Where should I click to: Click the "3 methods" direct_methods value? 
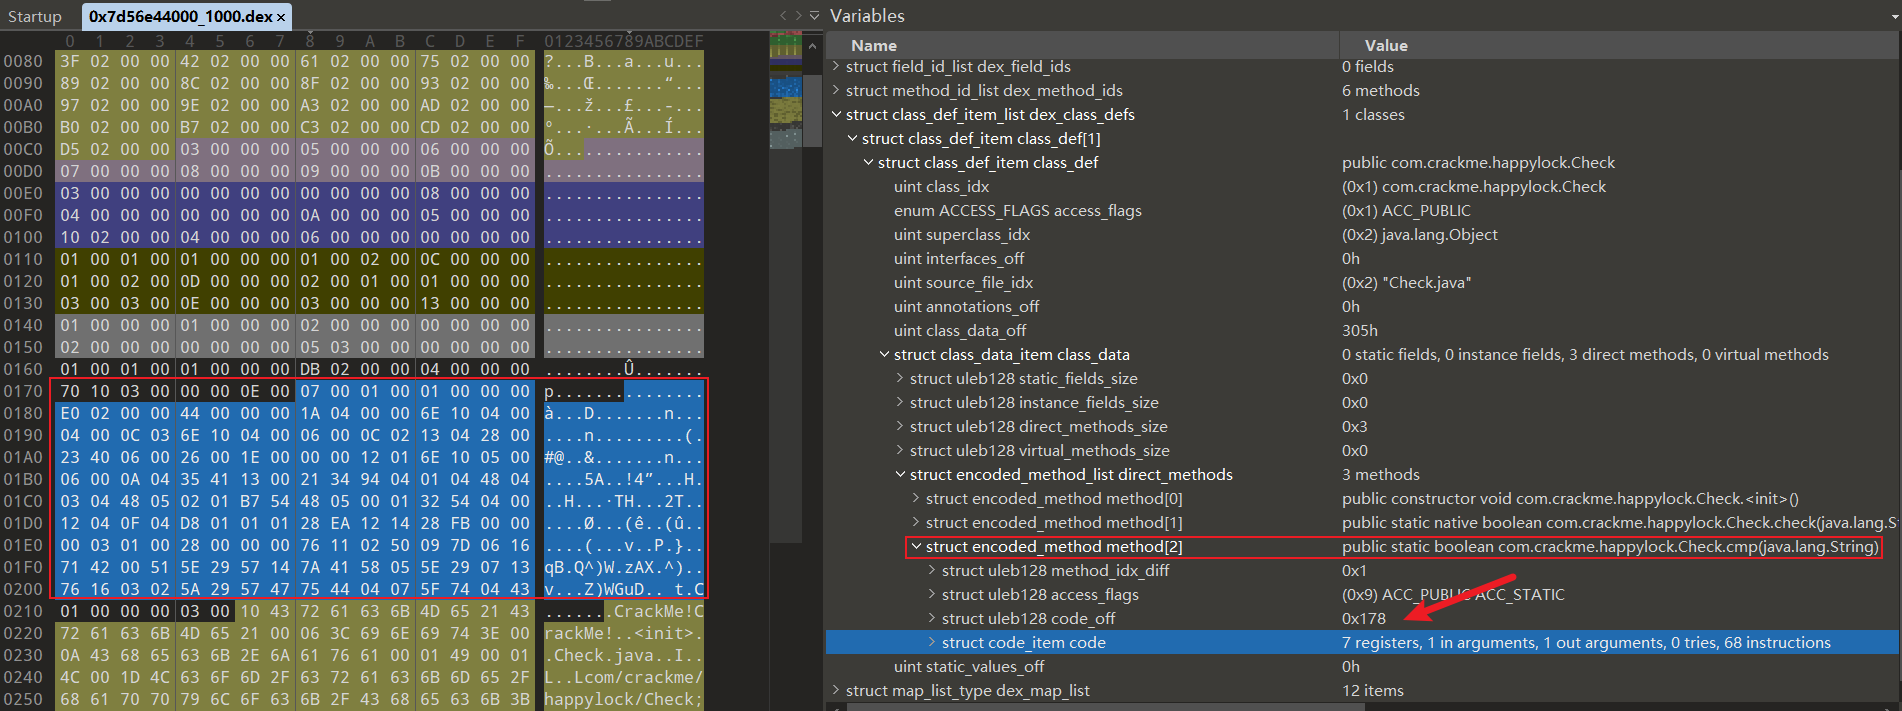1380,474
